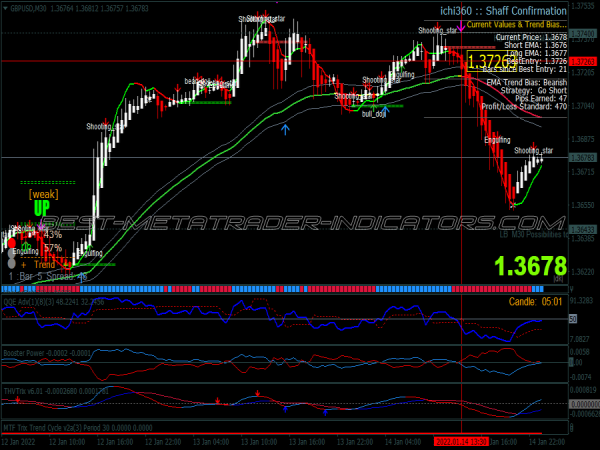This screenshot has width=600, height=450.
Task: Click the orange '[weak]' label
Action: 44,194
